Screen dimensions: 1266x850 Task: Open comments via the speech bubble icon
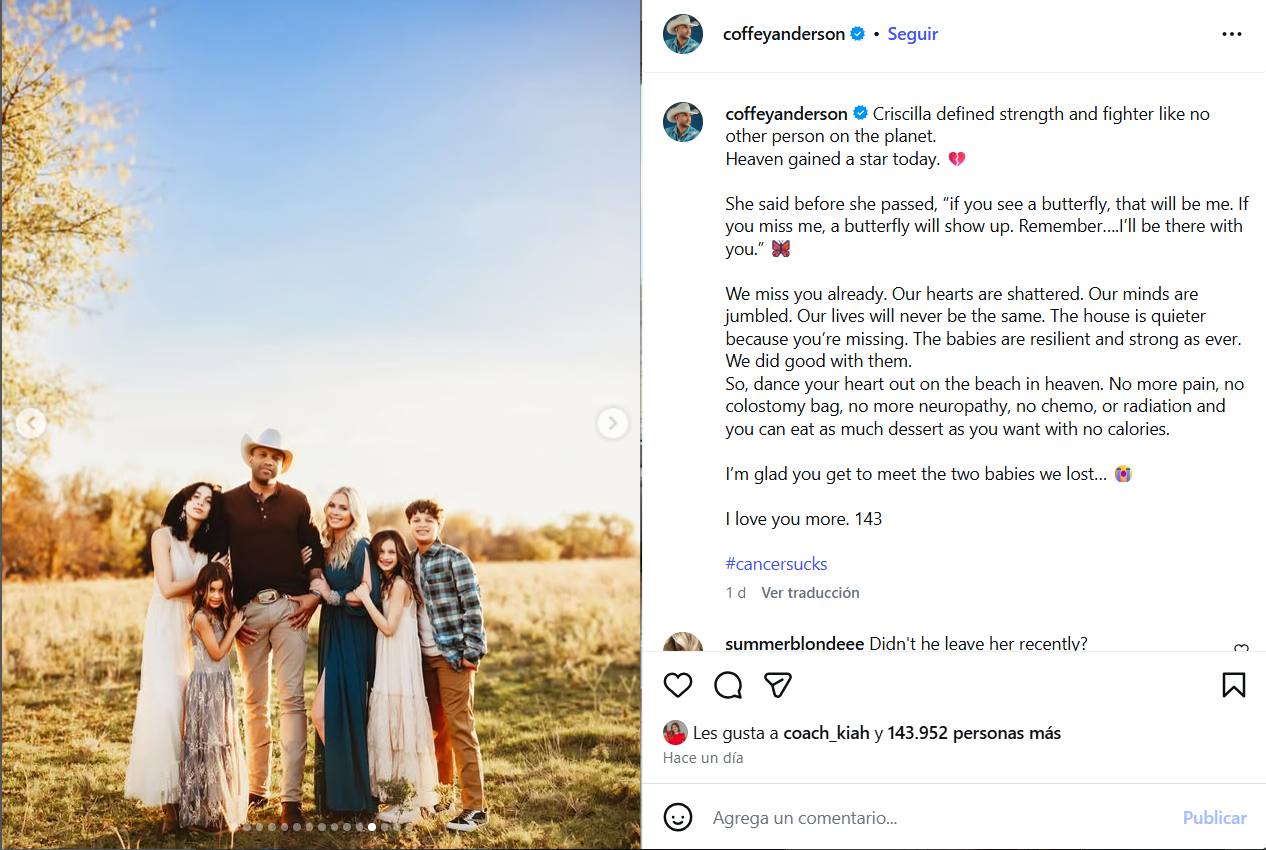pyautogui.click(x=728, y=685)
